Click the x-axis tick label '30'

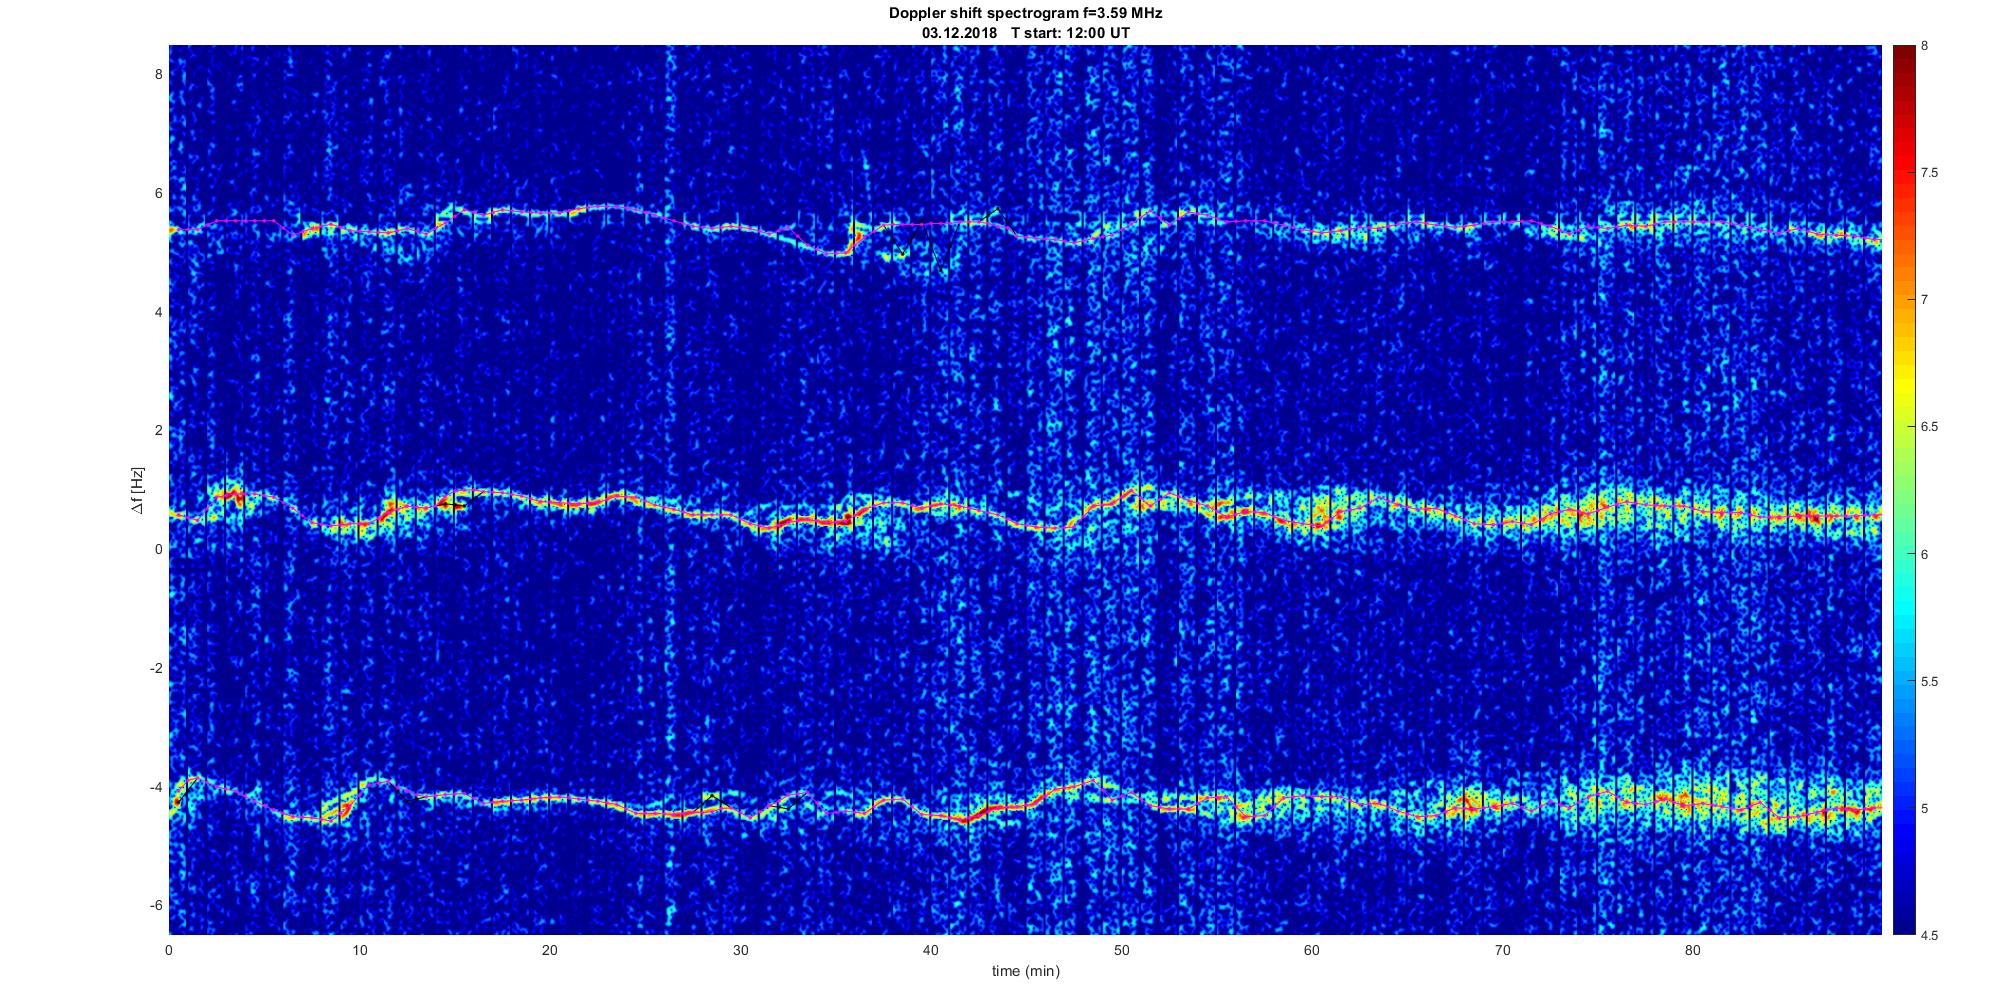pyautogui.click(x=740, y=951)
